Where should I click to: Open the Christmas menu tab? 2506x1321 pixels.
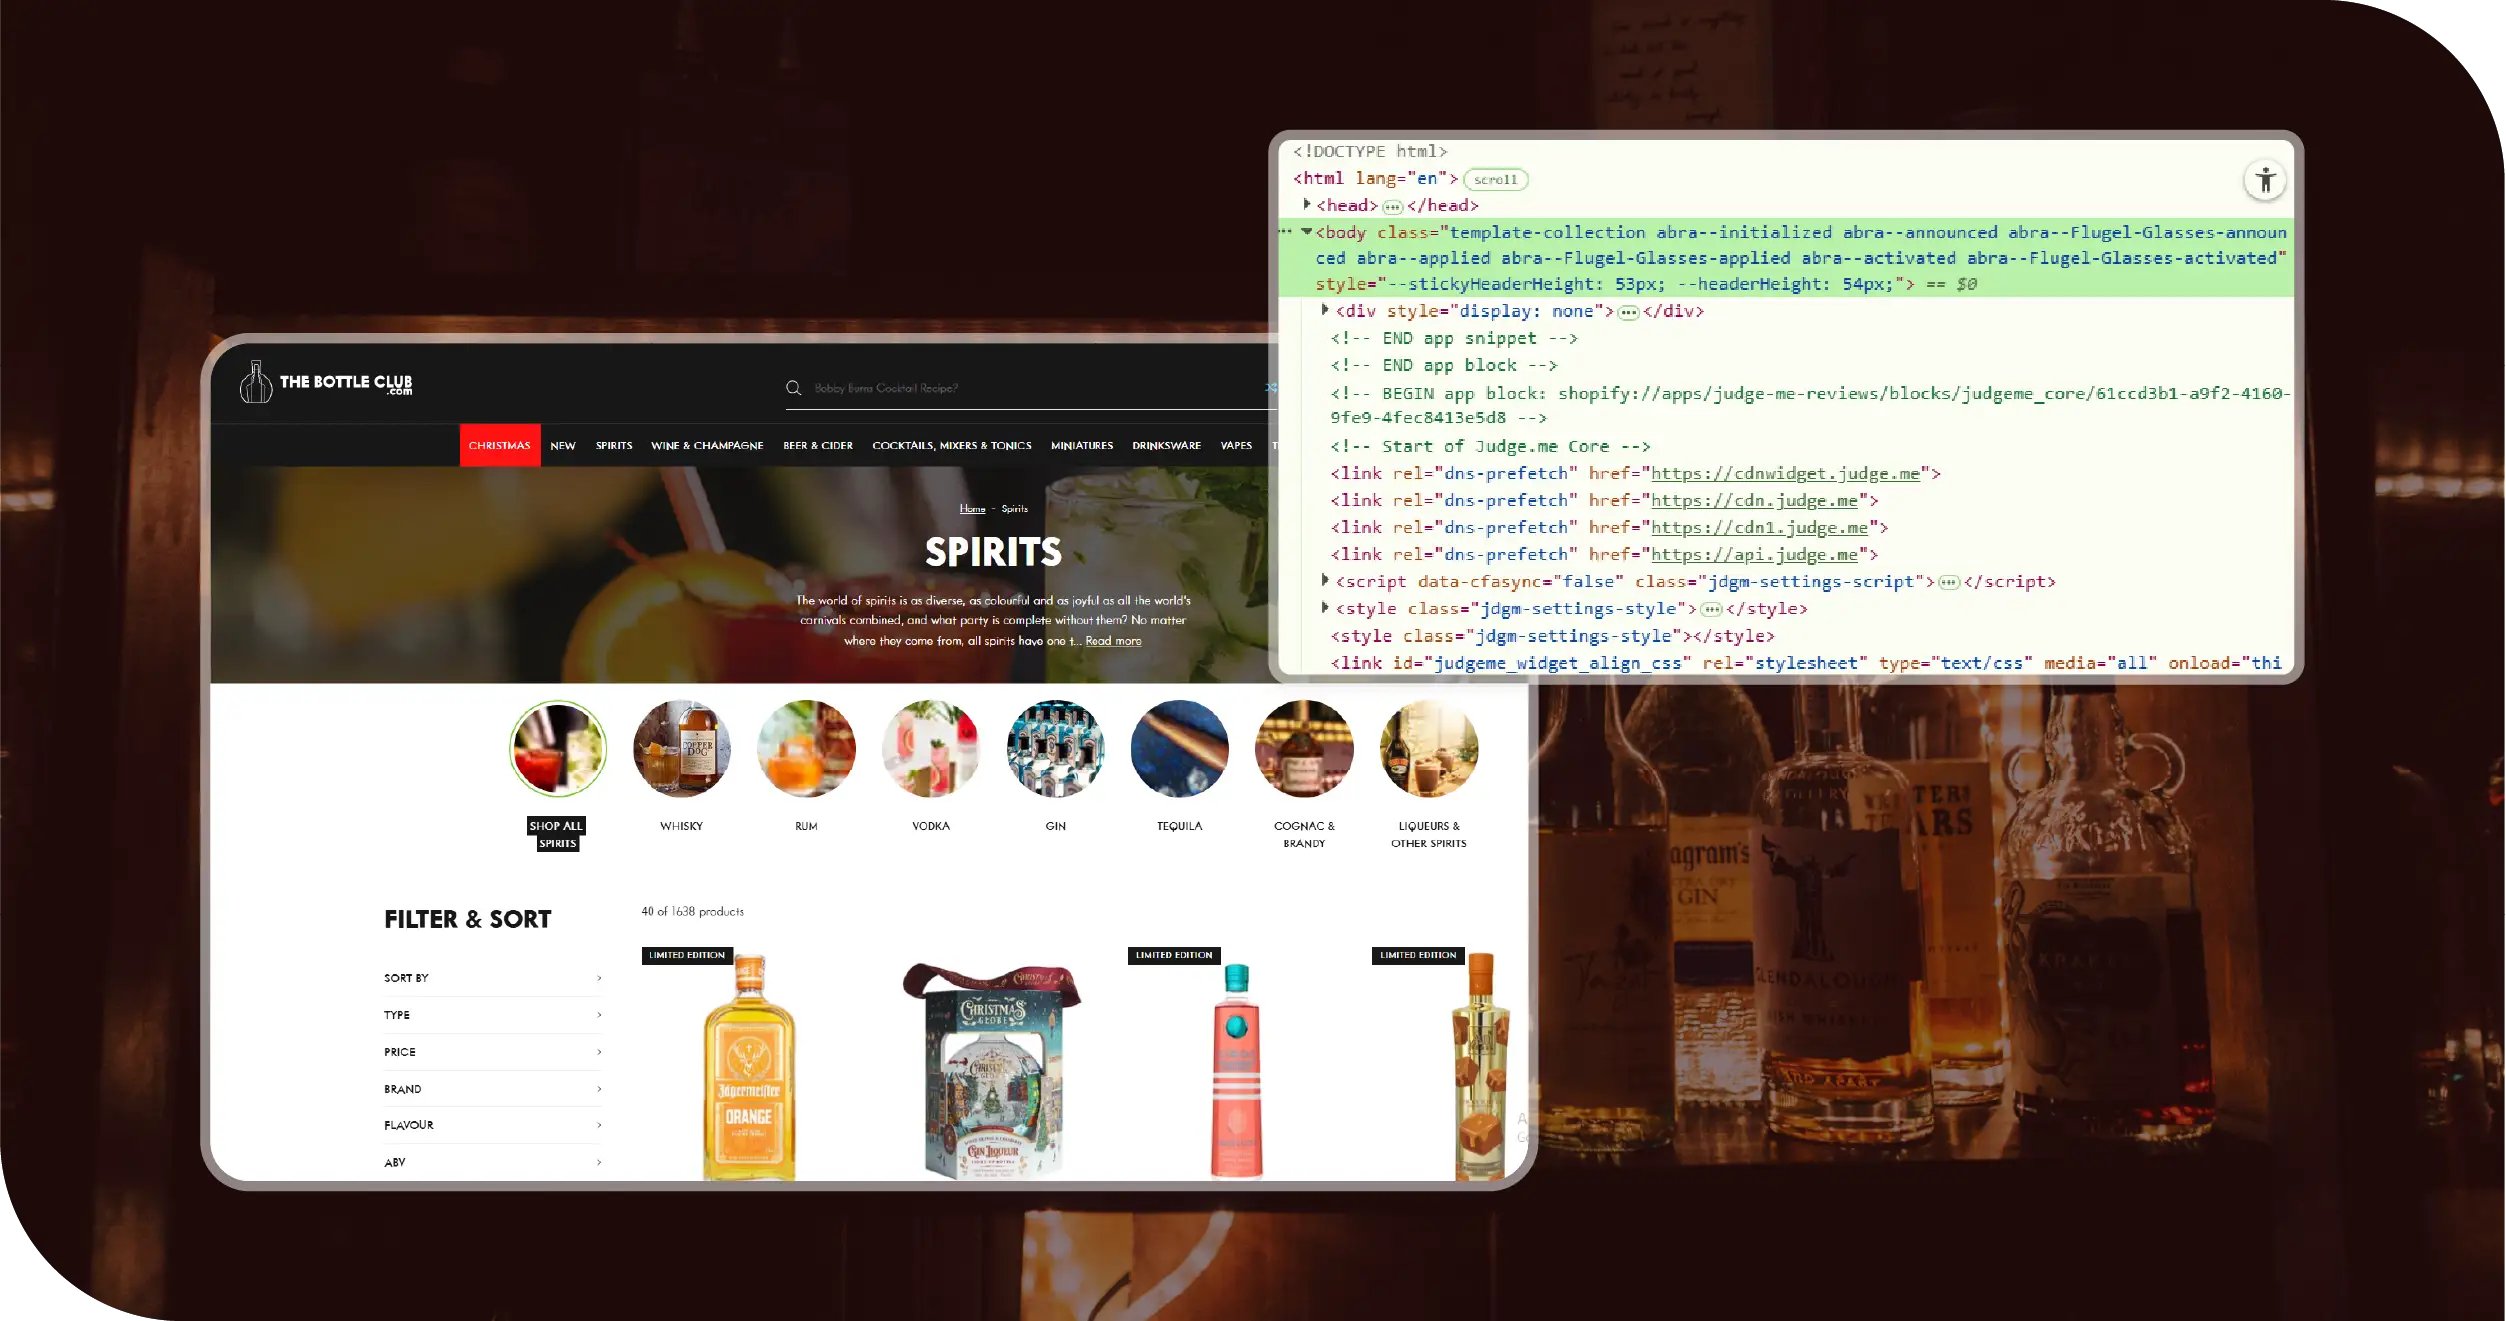pos(499,446)
